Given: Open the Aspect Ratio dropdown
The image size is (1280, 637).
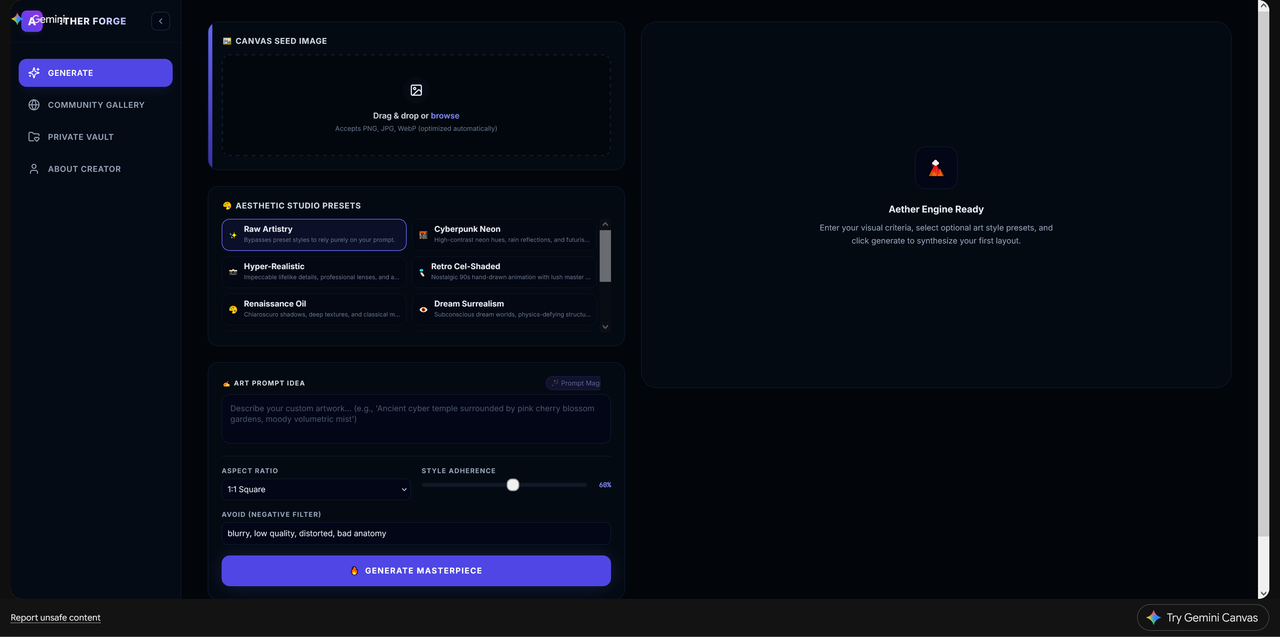Looking at the screenshot, I should pyautogui.click(x=316, y=490).
